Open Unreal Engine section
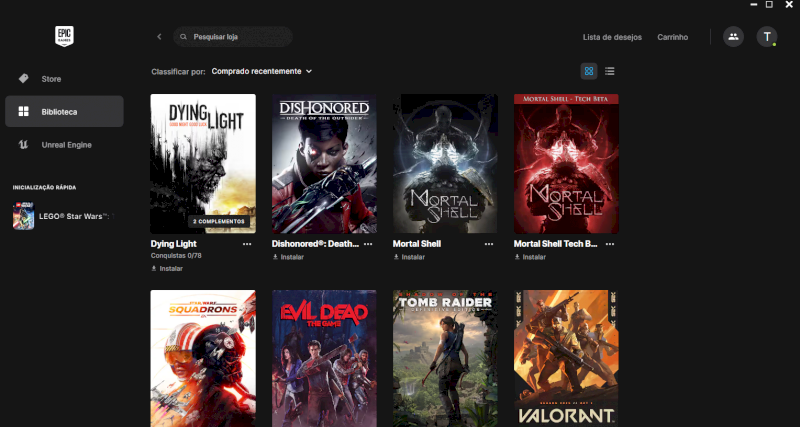 pyautogui.click(x=64, y=145)
